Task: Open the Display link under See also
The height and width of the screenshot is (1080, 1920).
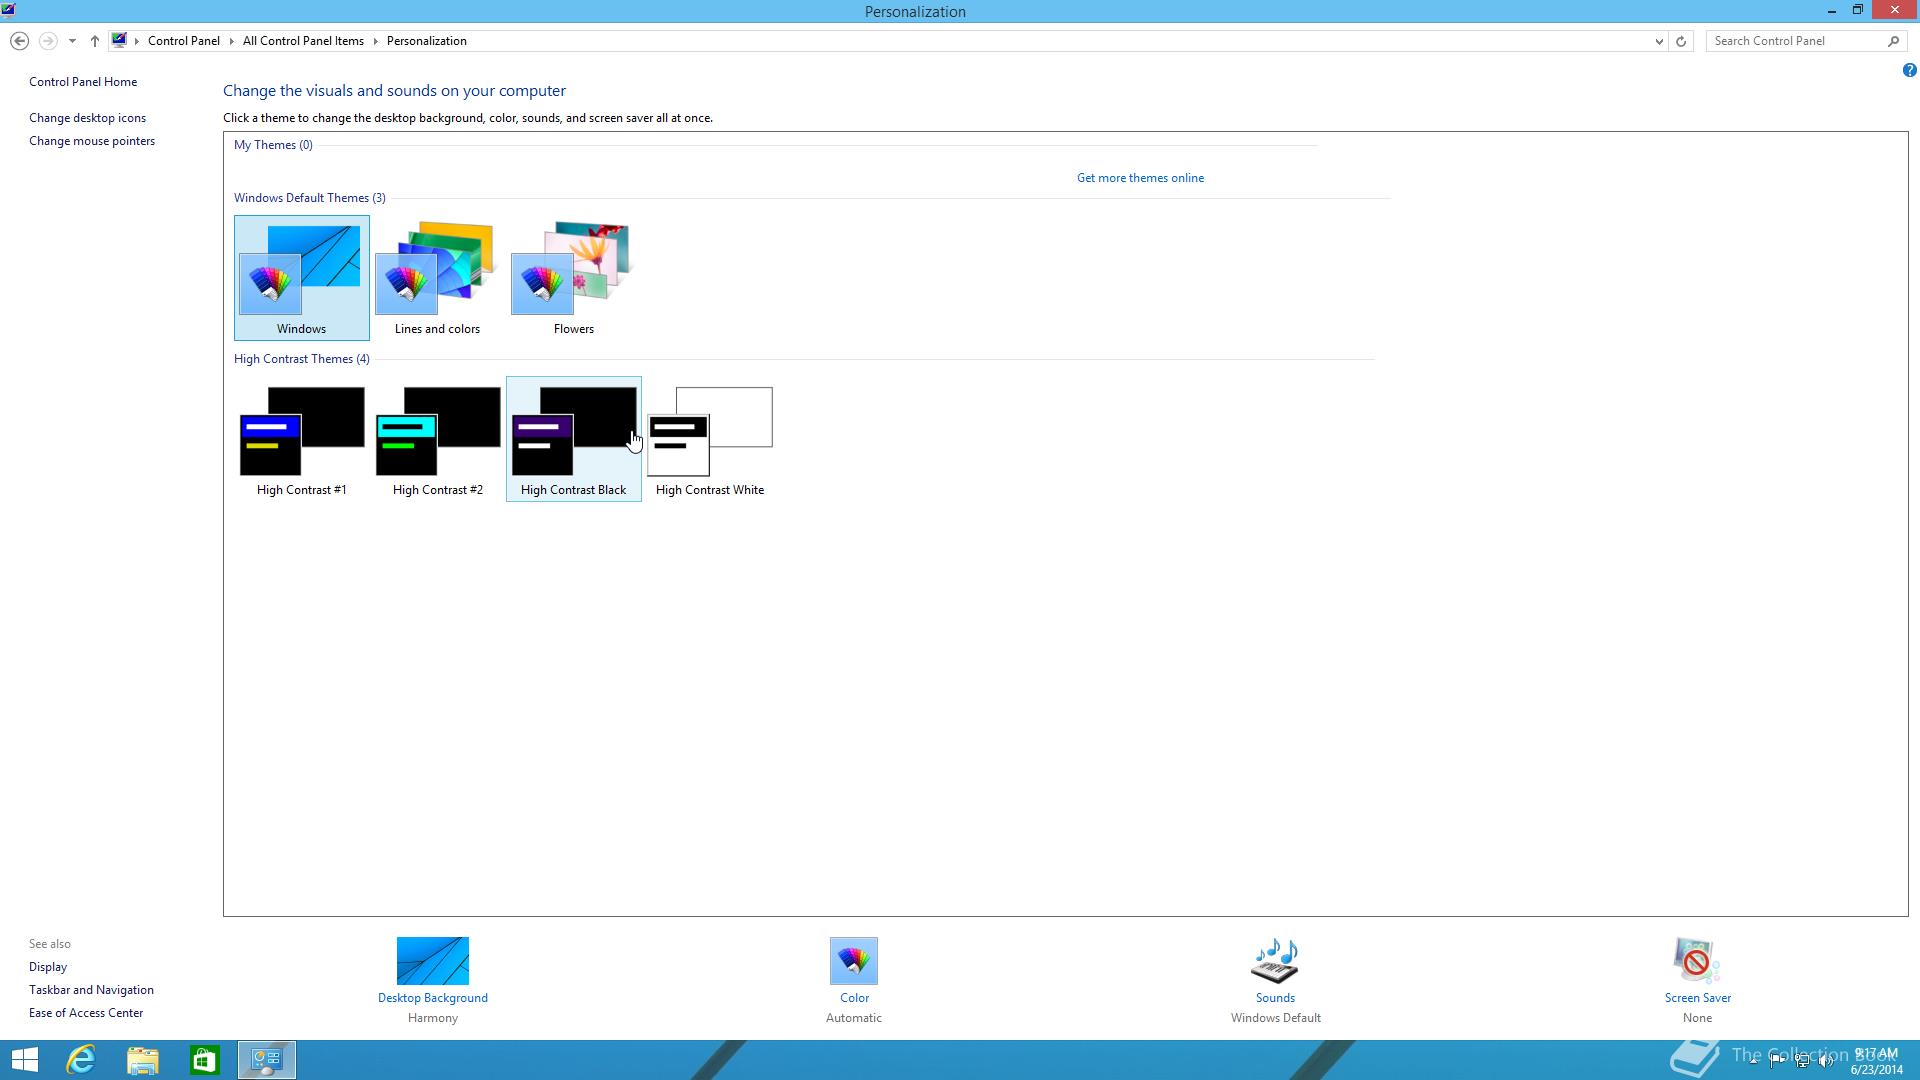Action: [x=48, y=967]
